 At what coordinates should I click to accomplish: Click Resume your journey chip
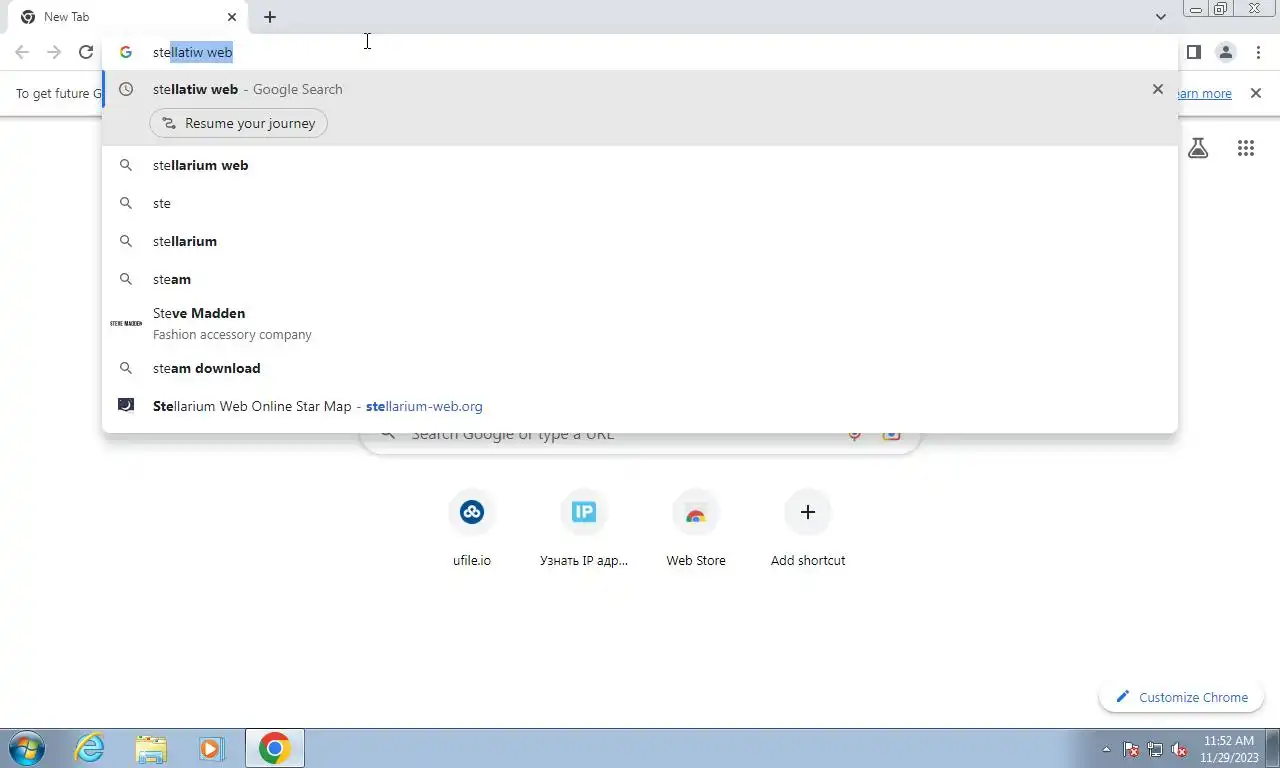(238, 123)
